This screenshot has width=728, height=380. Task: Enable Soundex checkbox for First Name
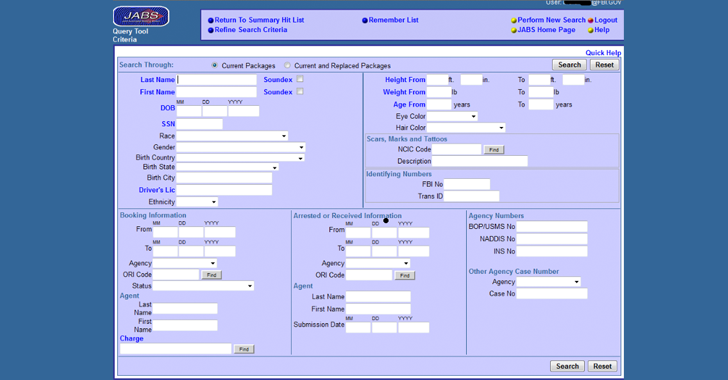[x=300, y=92]
